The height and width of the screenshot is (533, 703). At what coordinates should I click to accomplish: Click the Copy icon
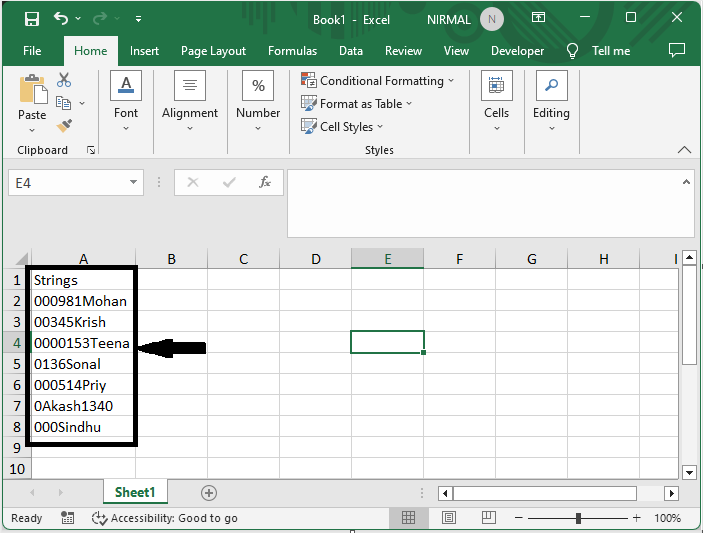pos(63,103)
